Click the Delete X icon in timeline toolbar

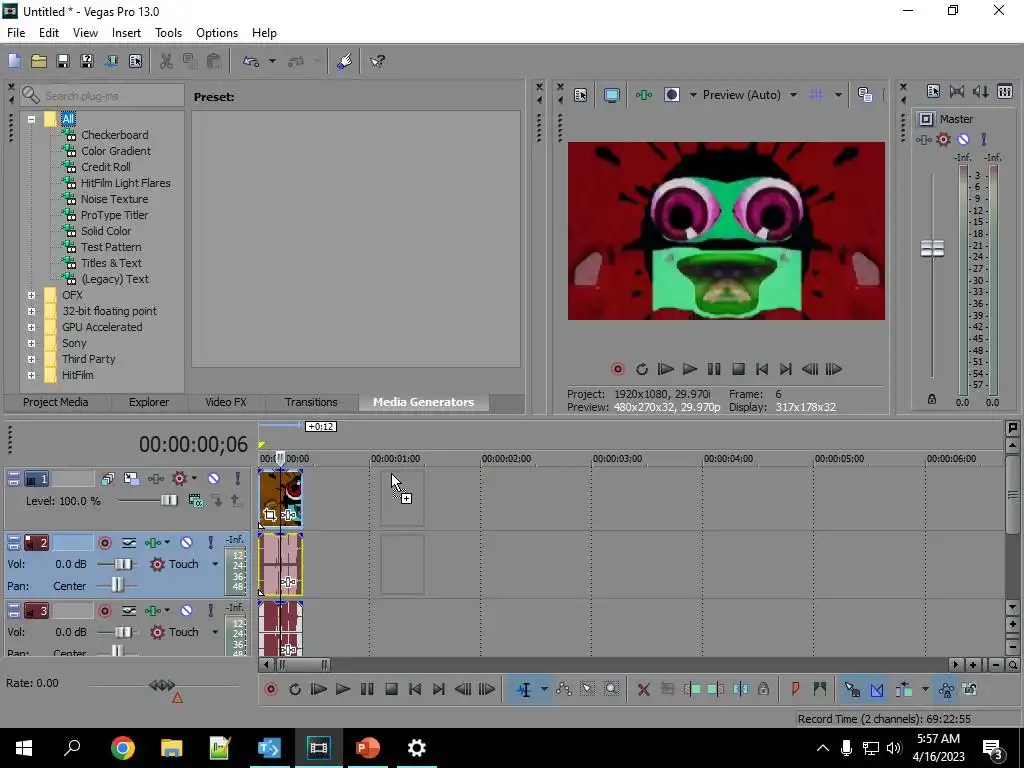click(643, 690)
